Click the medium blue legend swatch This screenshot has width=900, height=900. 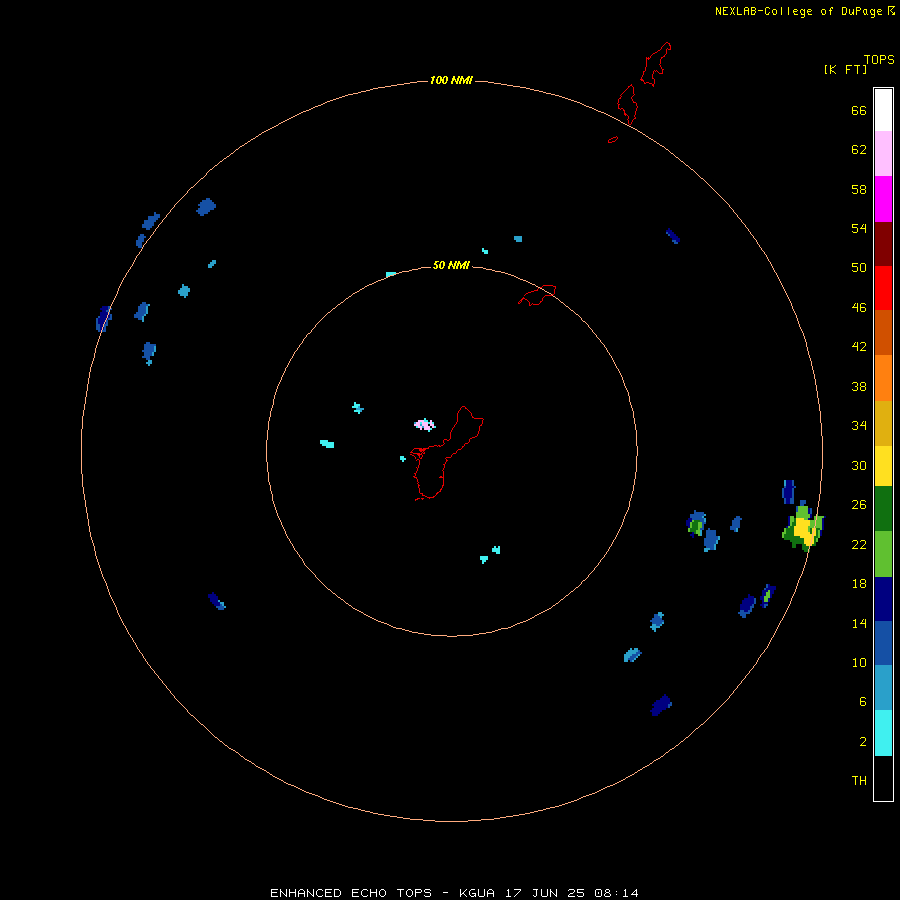coord(883,643)
